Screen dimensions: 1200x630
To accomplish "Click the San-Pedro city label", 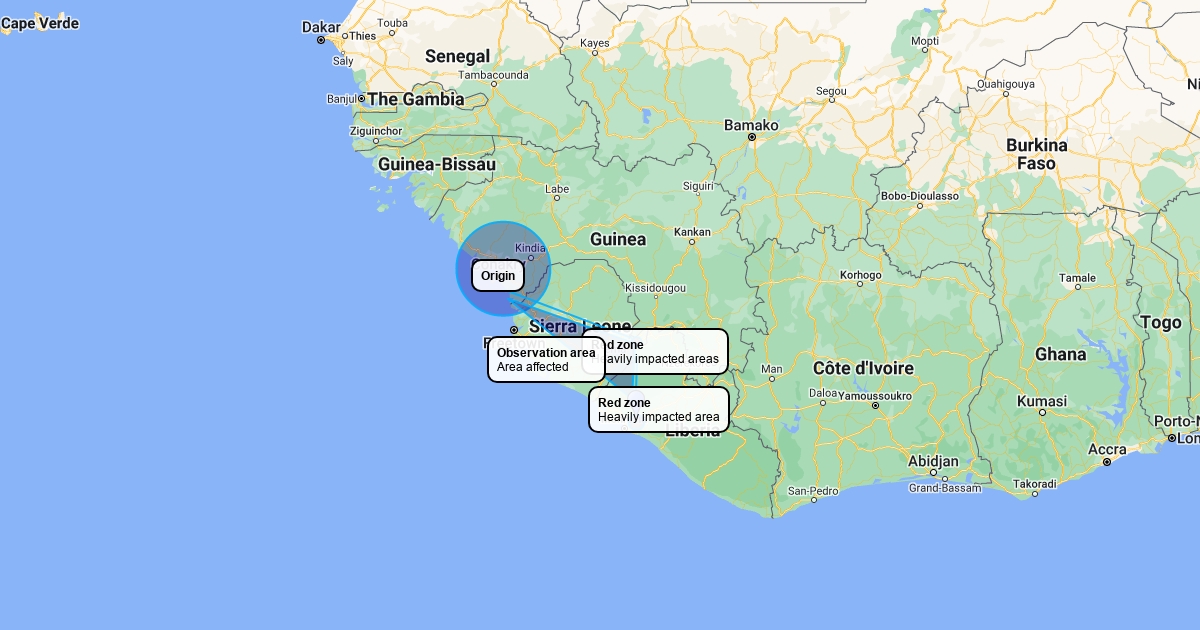I will [x=813, y=491].
